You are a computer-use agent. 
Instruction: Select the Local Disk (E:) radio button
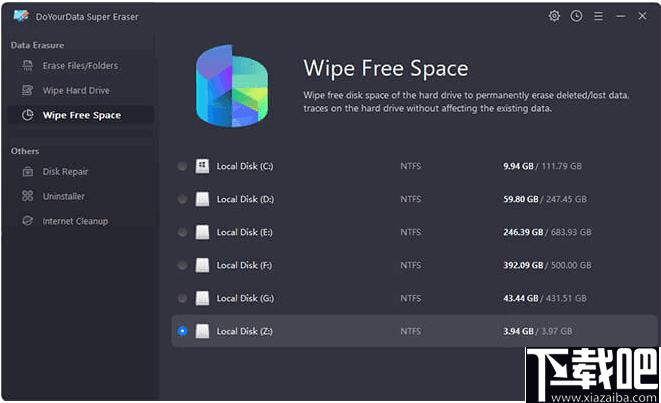point(182,232)
